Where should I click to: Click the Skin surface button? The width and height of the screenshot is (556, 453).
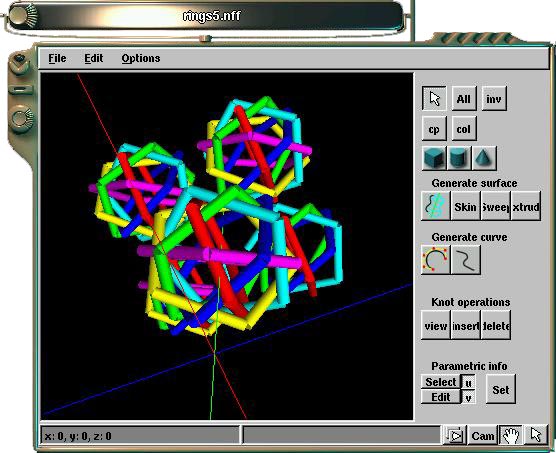point(466,206)
